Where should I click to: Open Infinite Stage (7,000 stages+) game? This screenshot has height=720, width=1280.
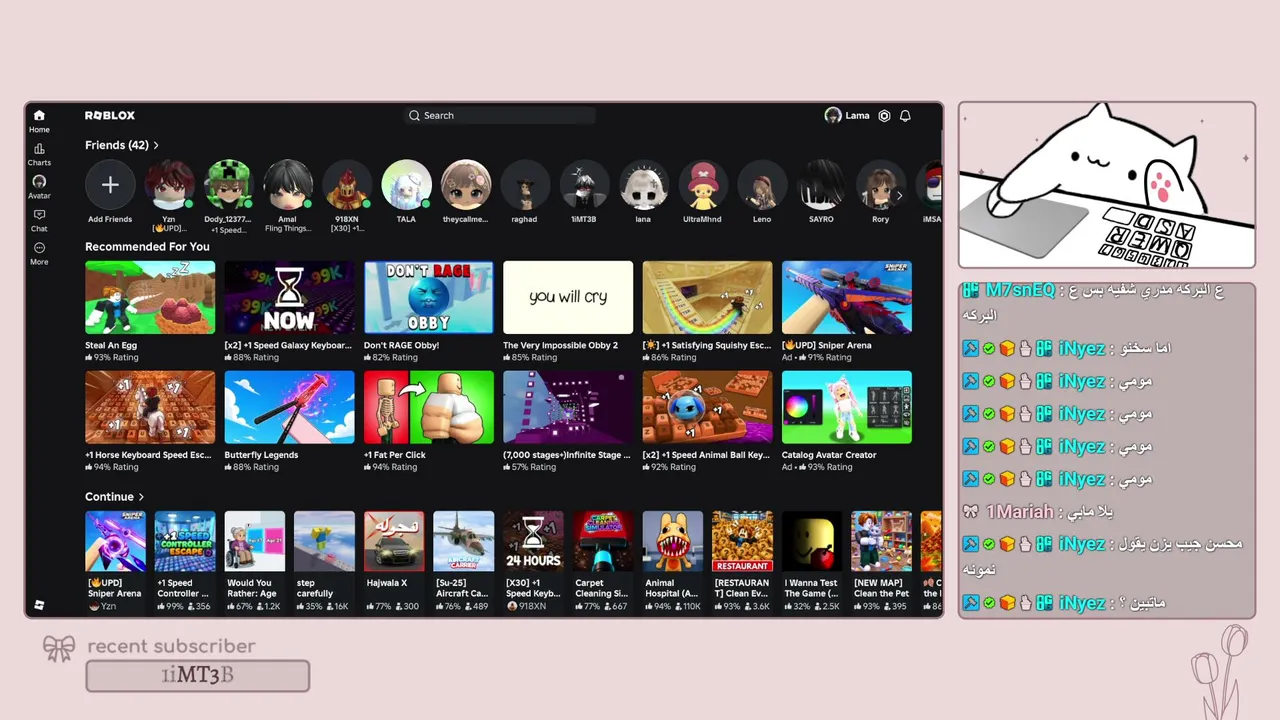click(x=568, y=407)
